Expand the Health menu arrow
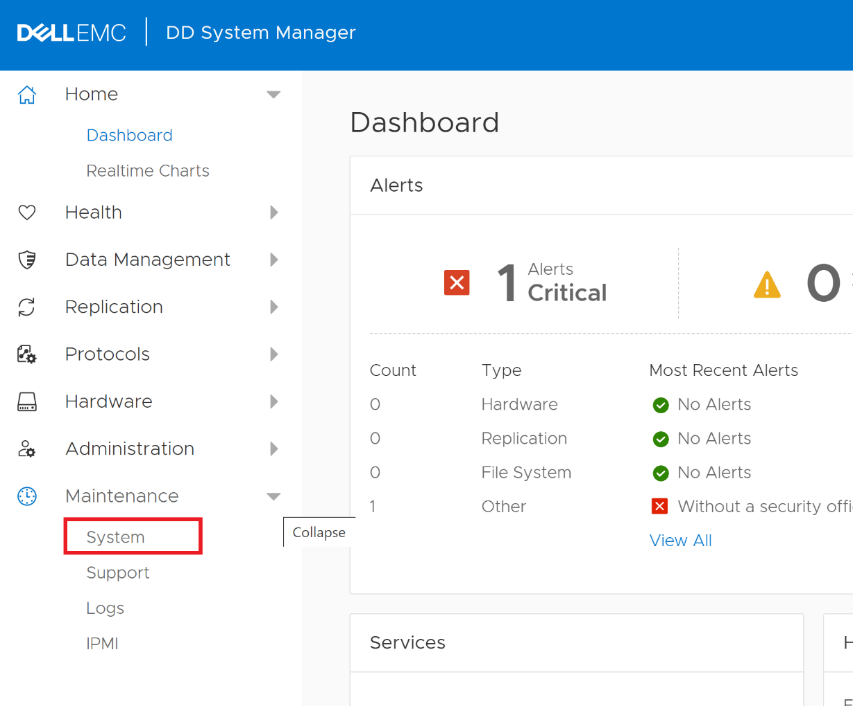Screen dimensions: 853x706 point(273,212)
